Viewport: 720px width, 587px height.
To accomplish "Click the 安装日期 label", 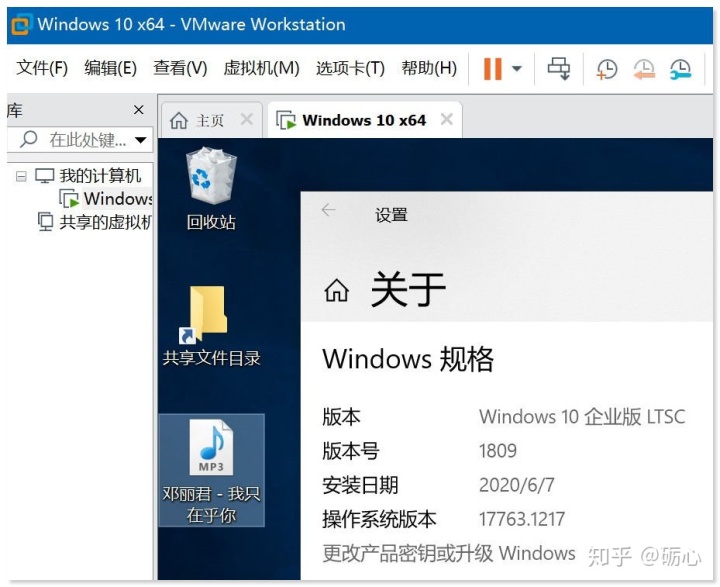I will pos(360,485).
